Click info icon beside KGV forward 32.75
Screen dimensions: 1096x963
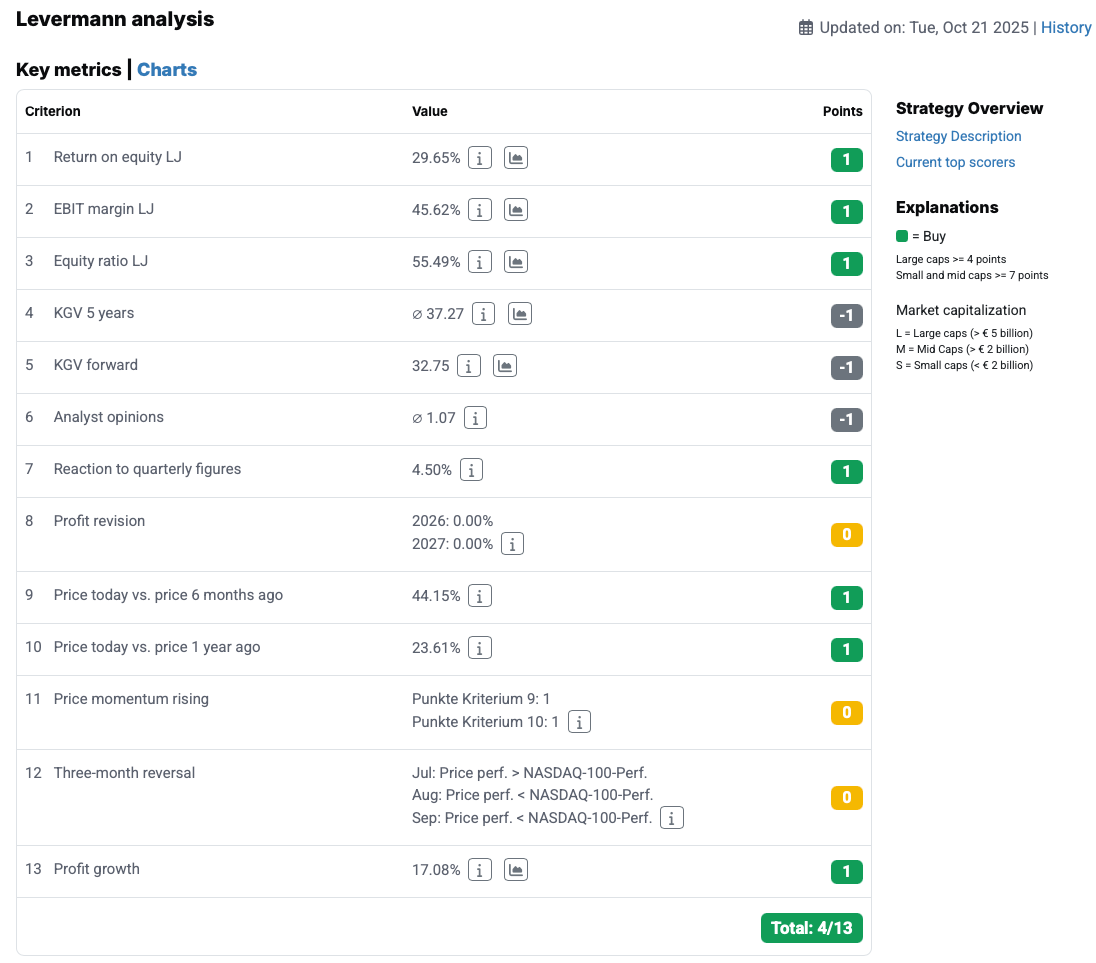[x=469, y=366]
